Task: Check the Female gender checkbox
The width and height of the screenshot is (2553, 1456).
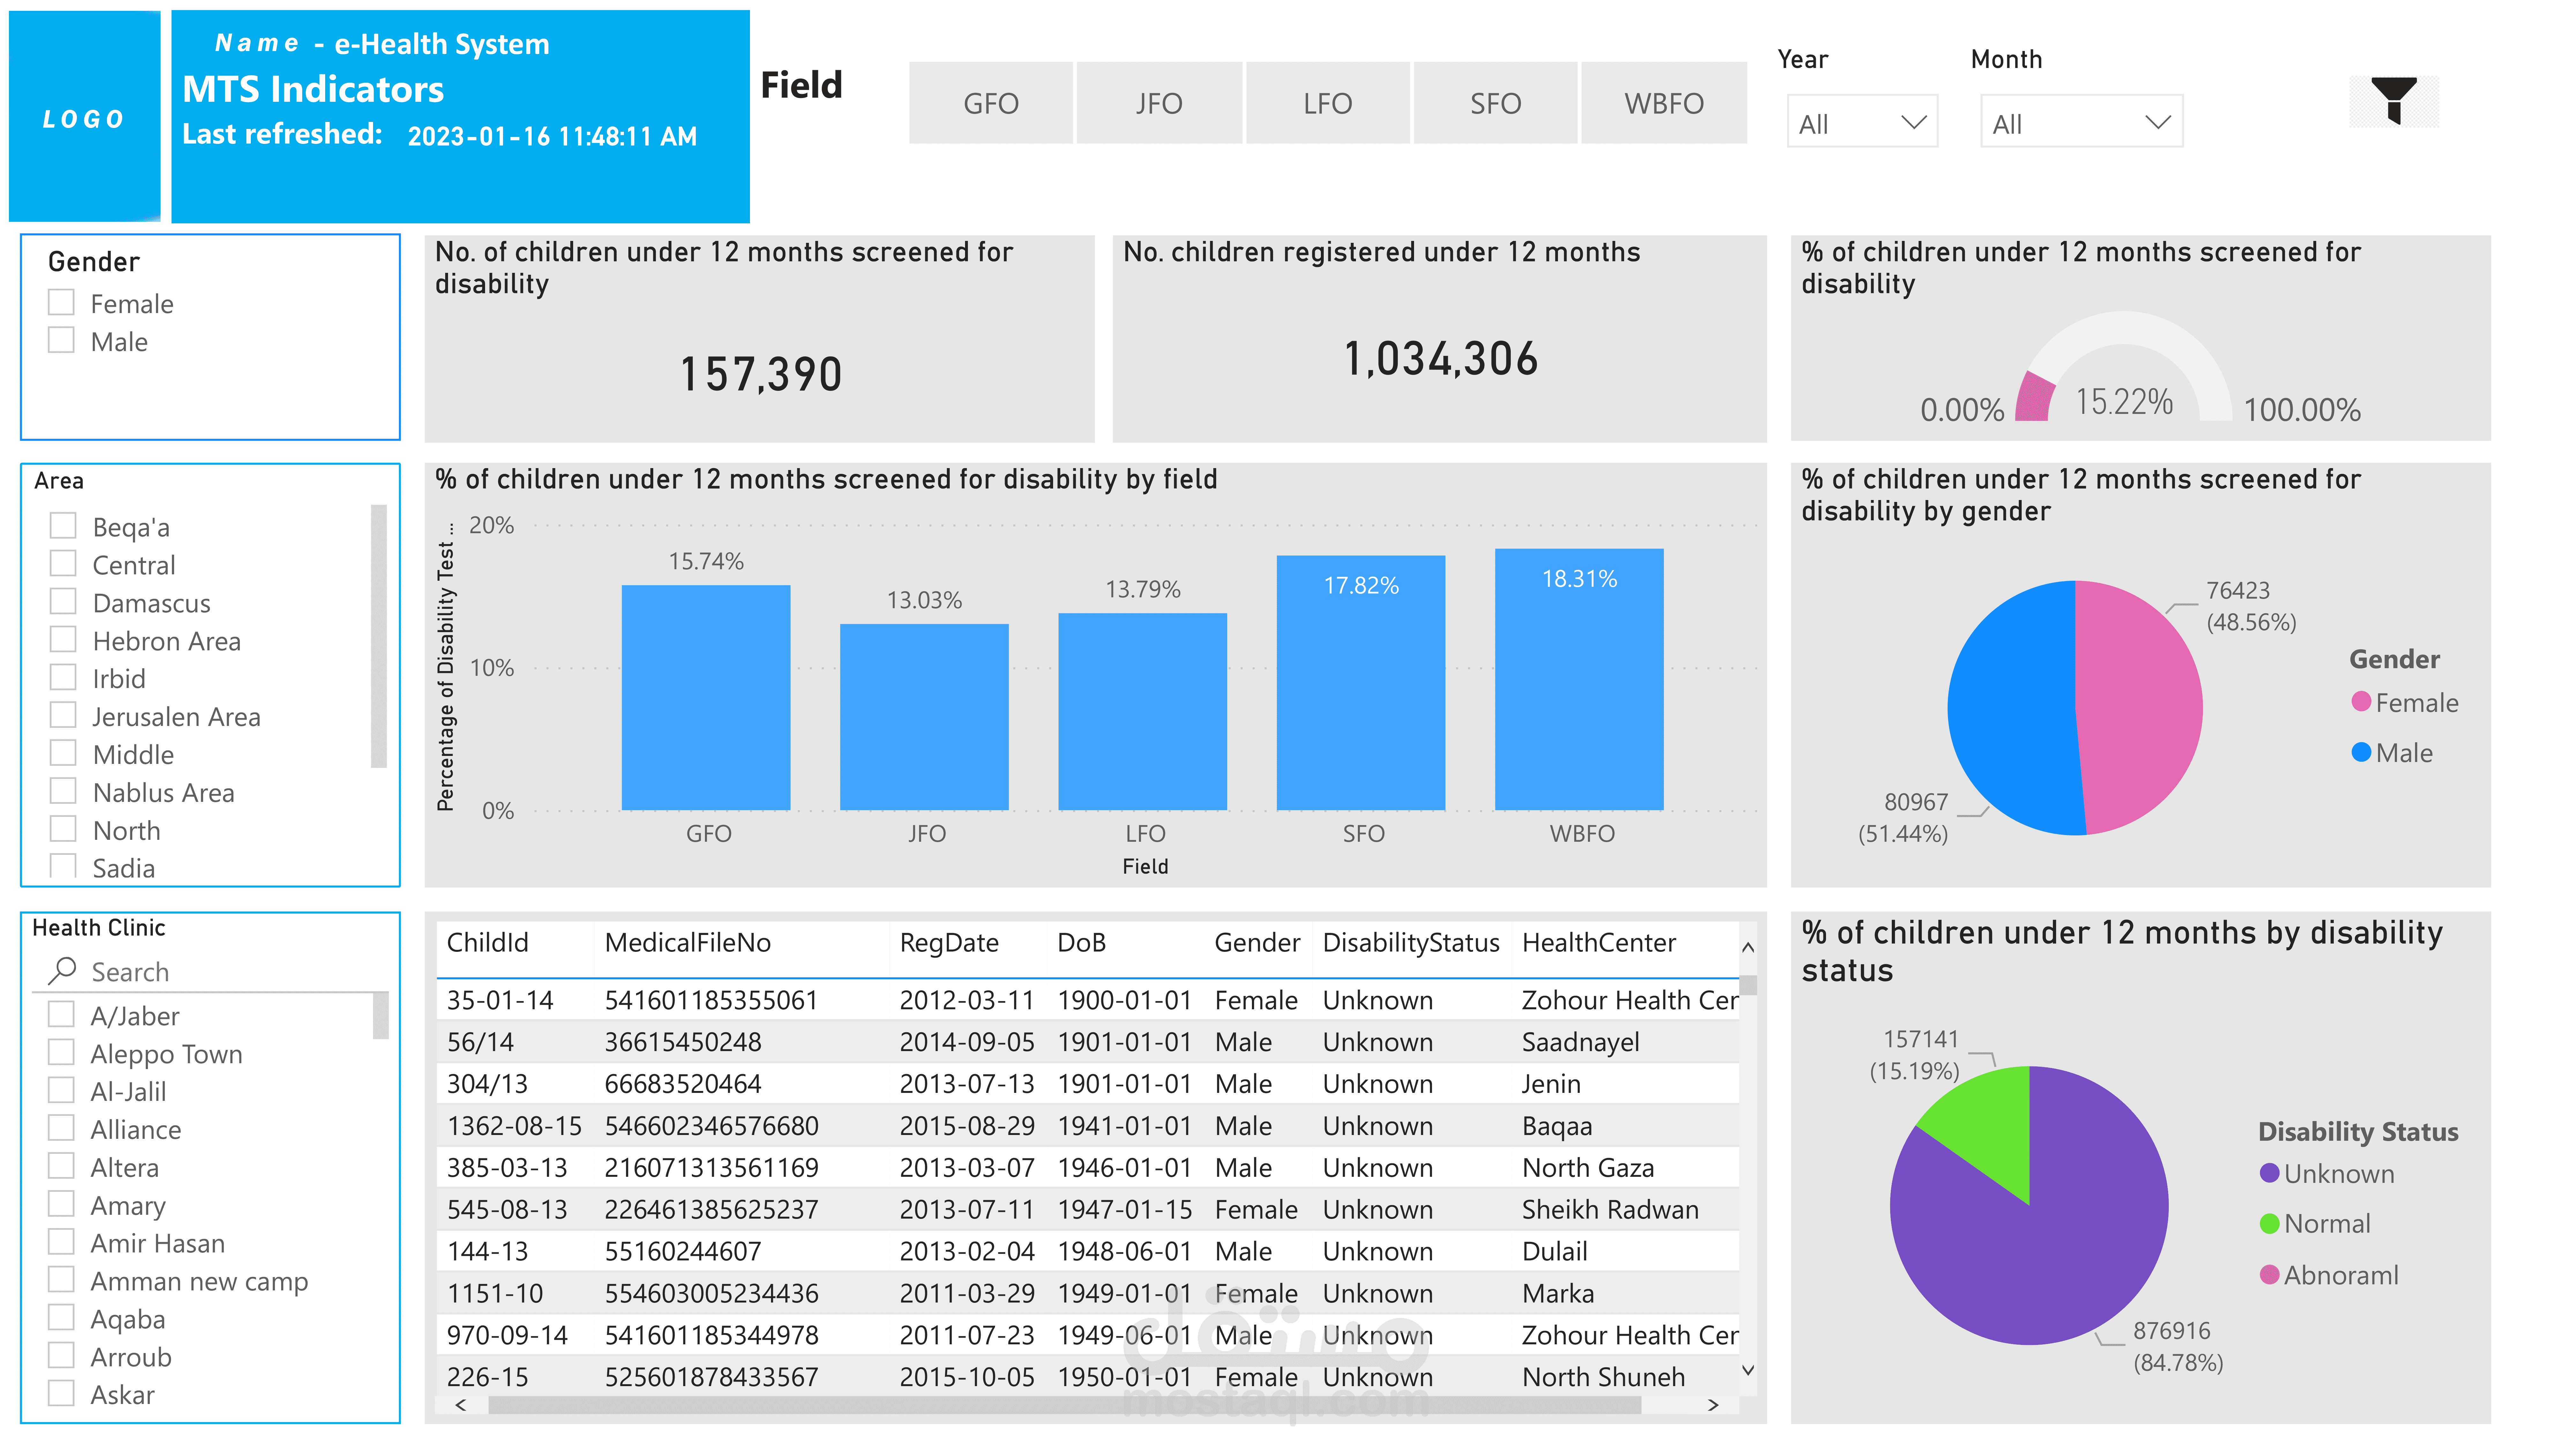Action: click(61, 302)
